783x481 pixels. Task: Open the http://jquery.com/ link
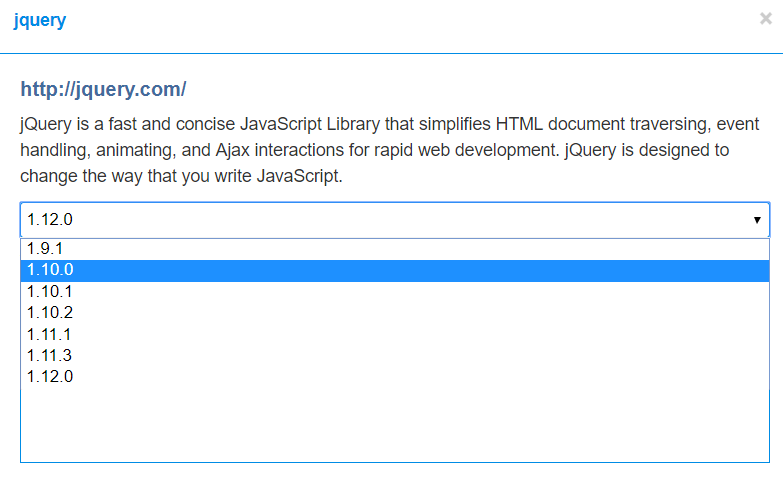[x=103, y=89]
